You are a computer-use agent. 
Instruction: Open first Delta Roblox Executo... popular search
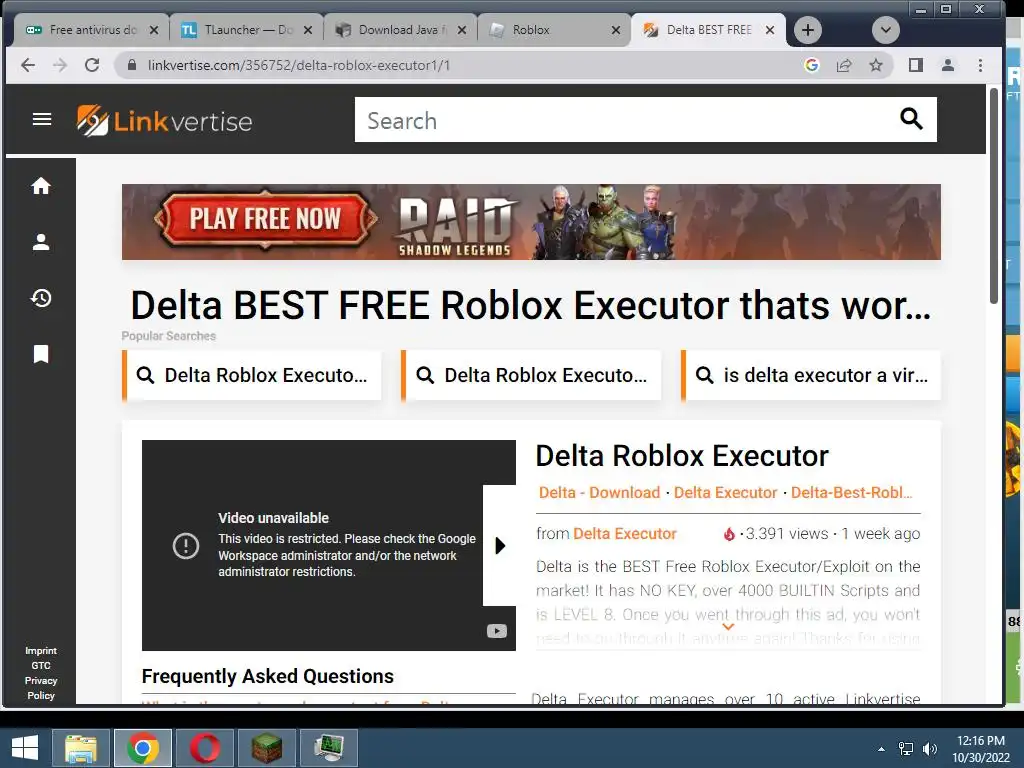(x=252, y=376)
